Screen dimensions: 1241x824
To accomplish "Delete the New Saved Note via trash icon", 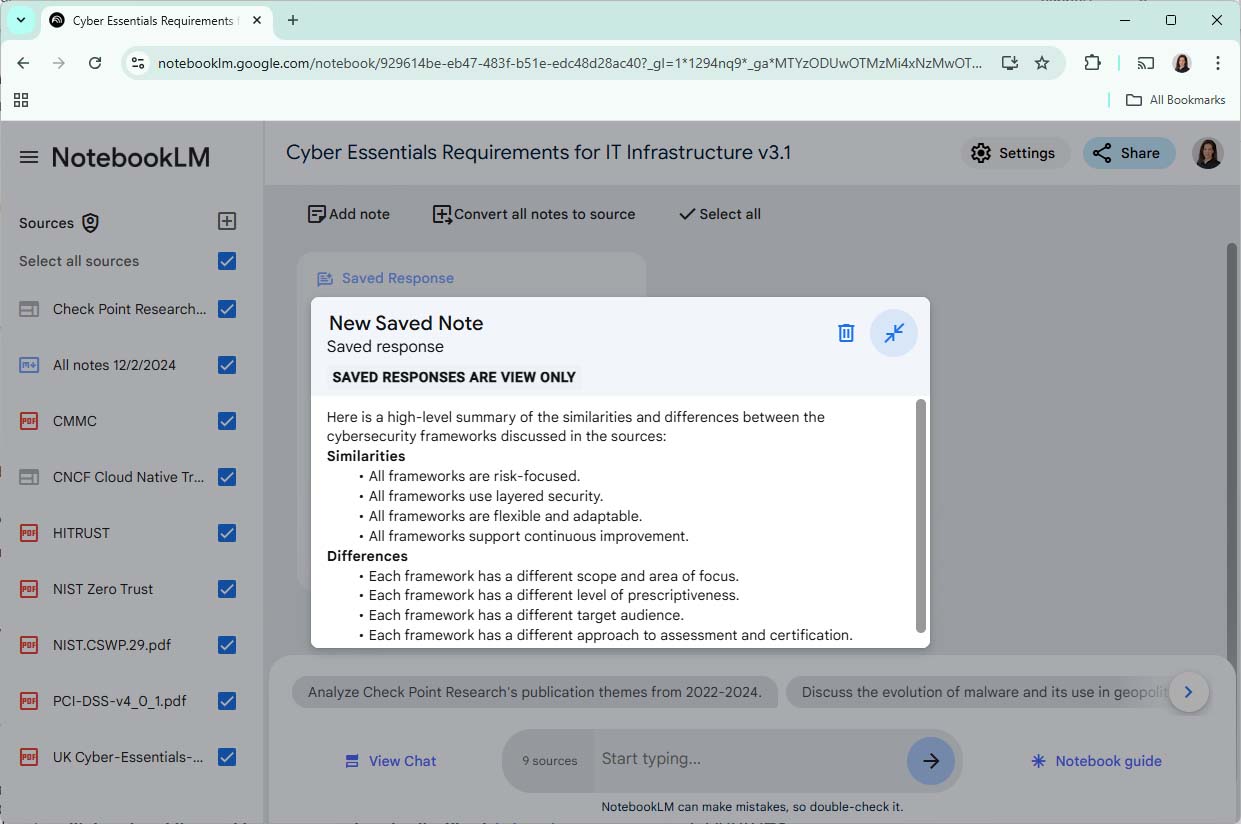I will tap(845, 332).
